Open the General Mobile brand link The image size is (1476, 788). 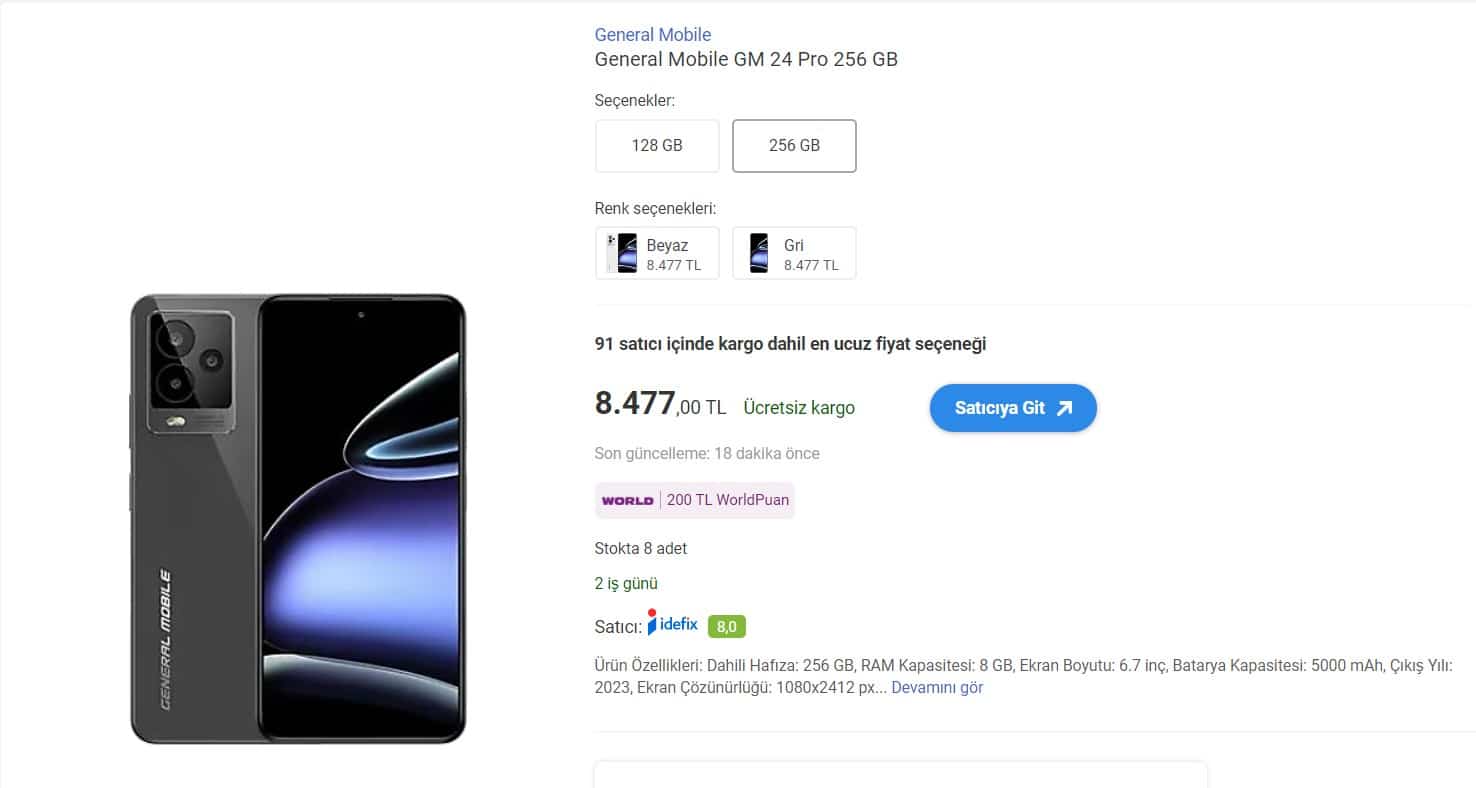[653, 35]
